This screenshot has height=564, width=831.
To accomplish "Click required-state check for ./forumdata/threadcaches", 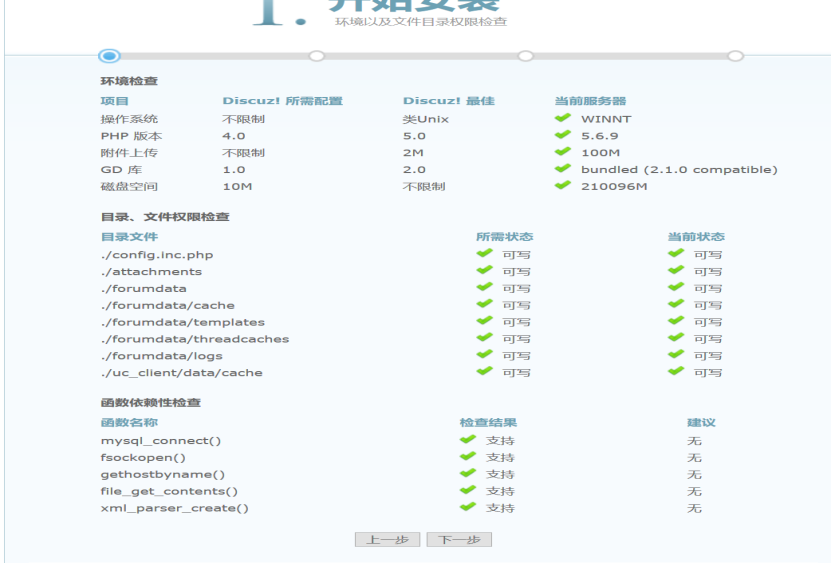I will point(484,338).
